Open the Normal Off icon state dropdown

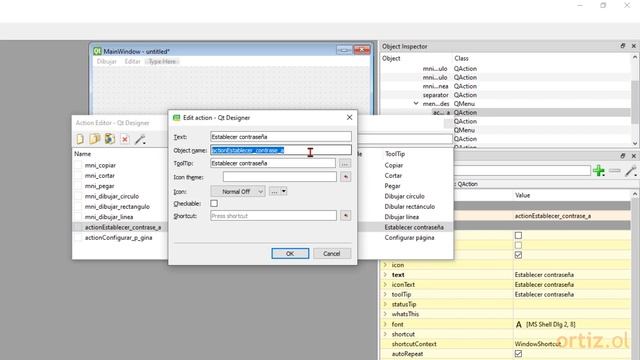coord(238,191)
